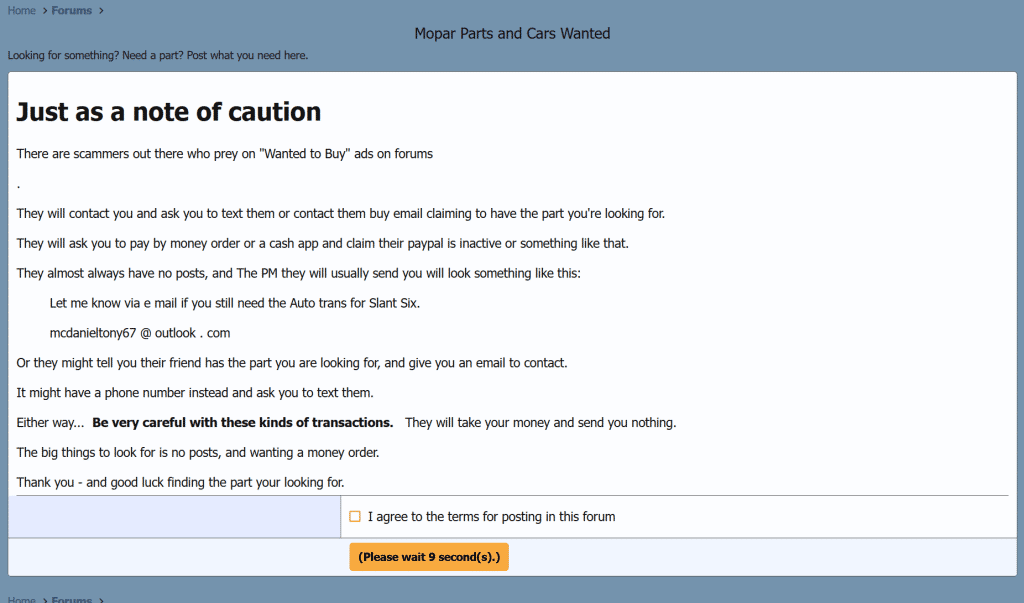The image size is (1024, 603).
Task: Open Forums in the bottom breadcrumb
Action: coord(71,599)
